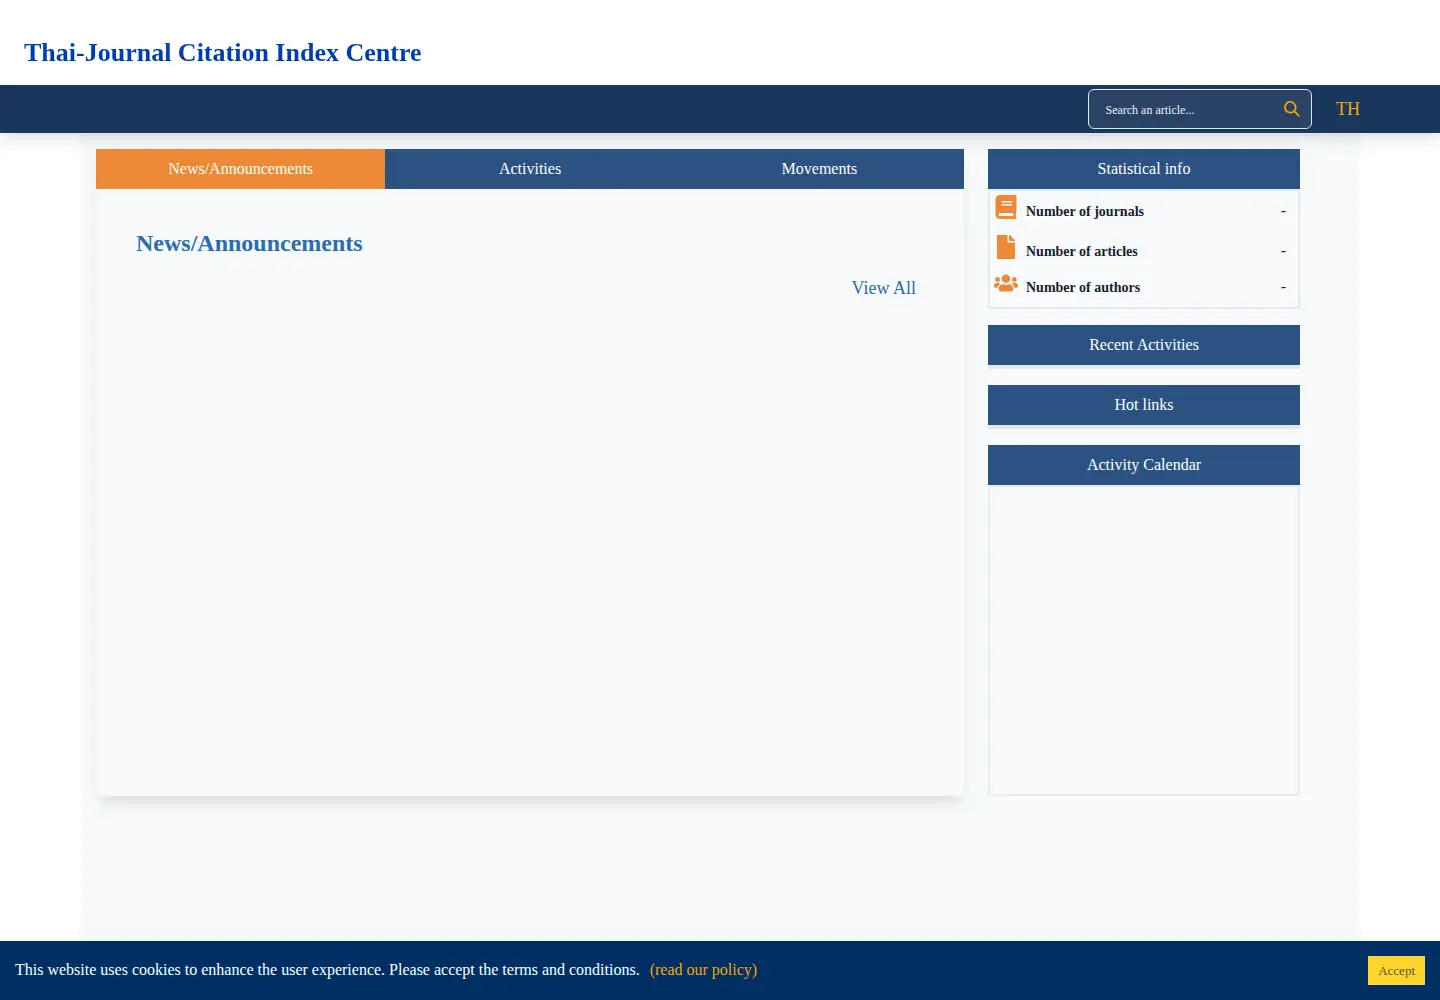The width and height of the screenshot is (1440, 1000).
Task: Click the View All link
Action: (884, 288)
